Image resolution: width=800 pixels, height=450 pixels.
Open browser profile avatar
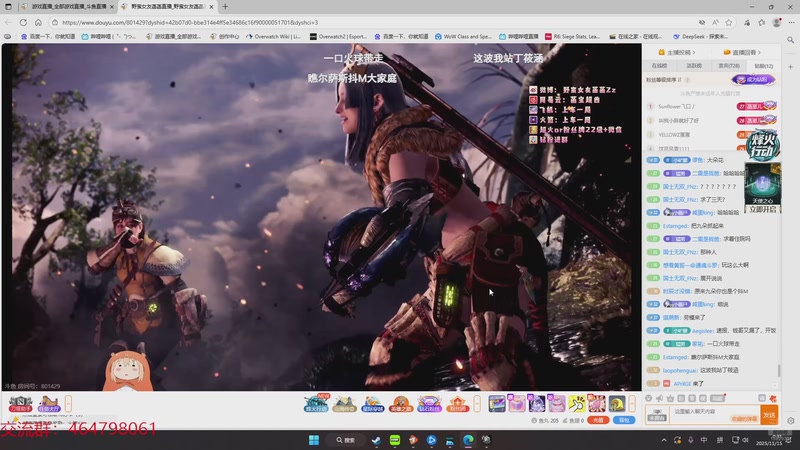[777, 22]
